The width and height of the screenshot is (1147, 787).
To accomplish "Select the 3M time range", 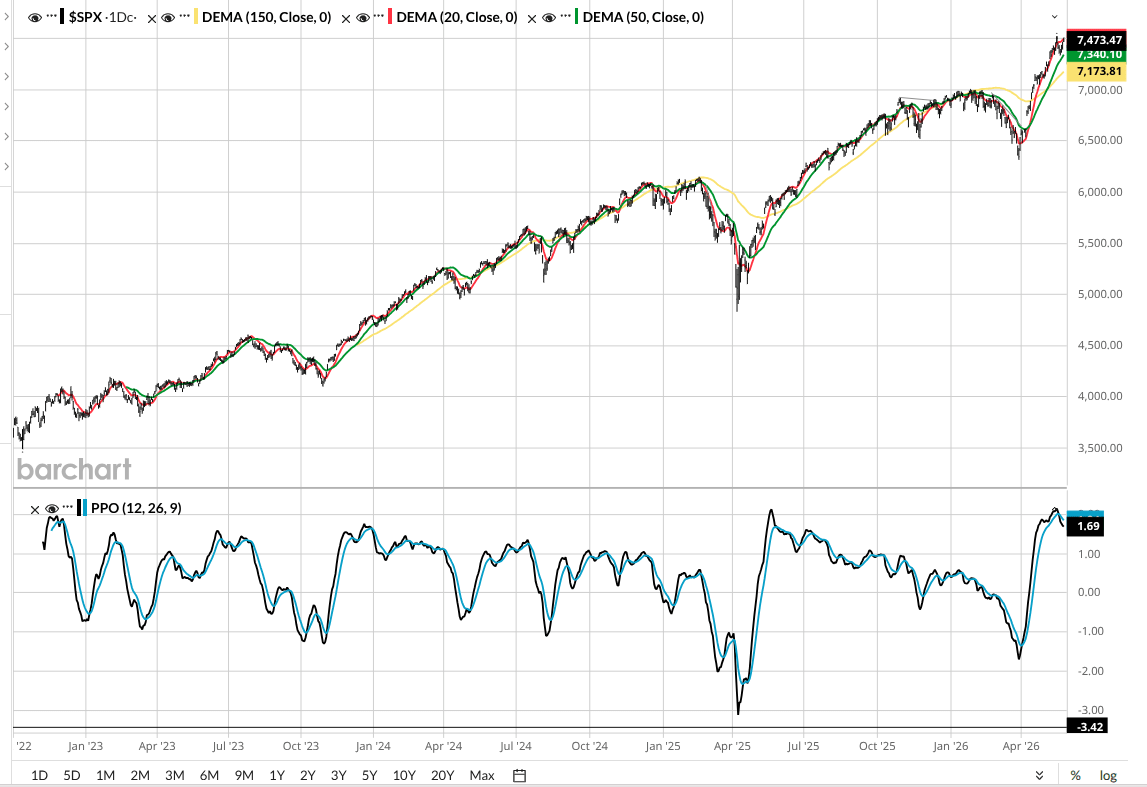I will (174, 775).
